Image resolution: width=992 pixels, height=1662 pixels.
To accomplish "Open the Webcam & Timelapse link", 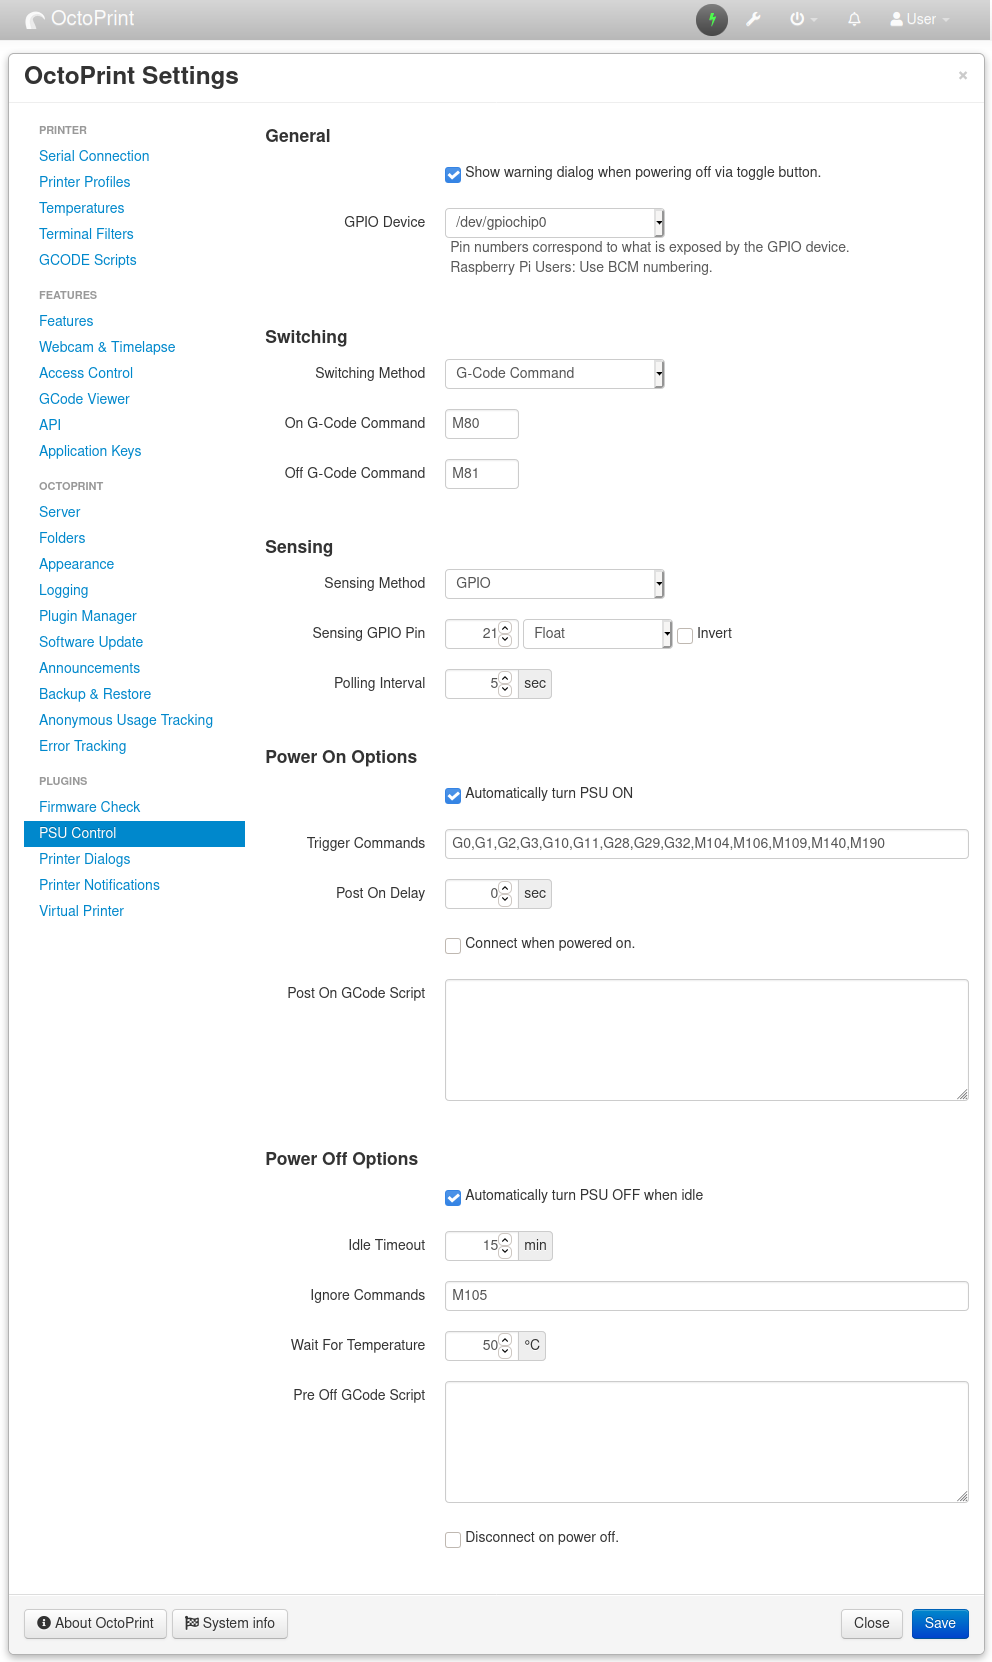I will click(107, 347).
